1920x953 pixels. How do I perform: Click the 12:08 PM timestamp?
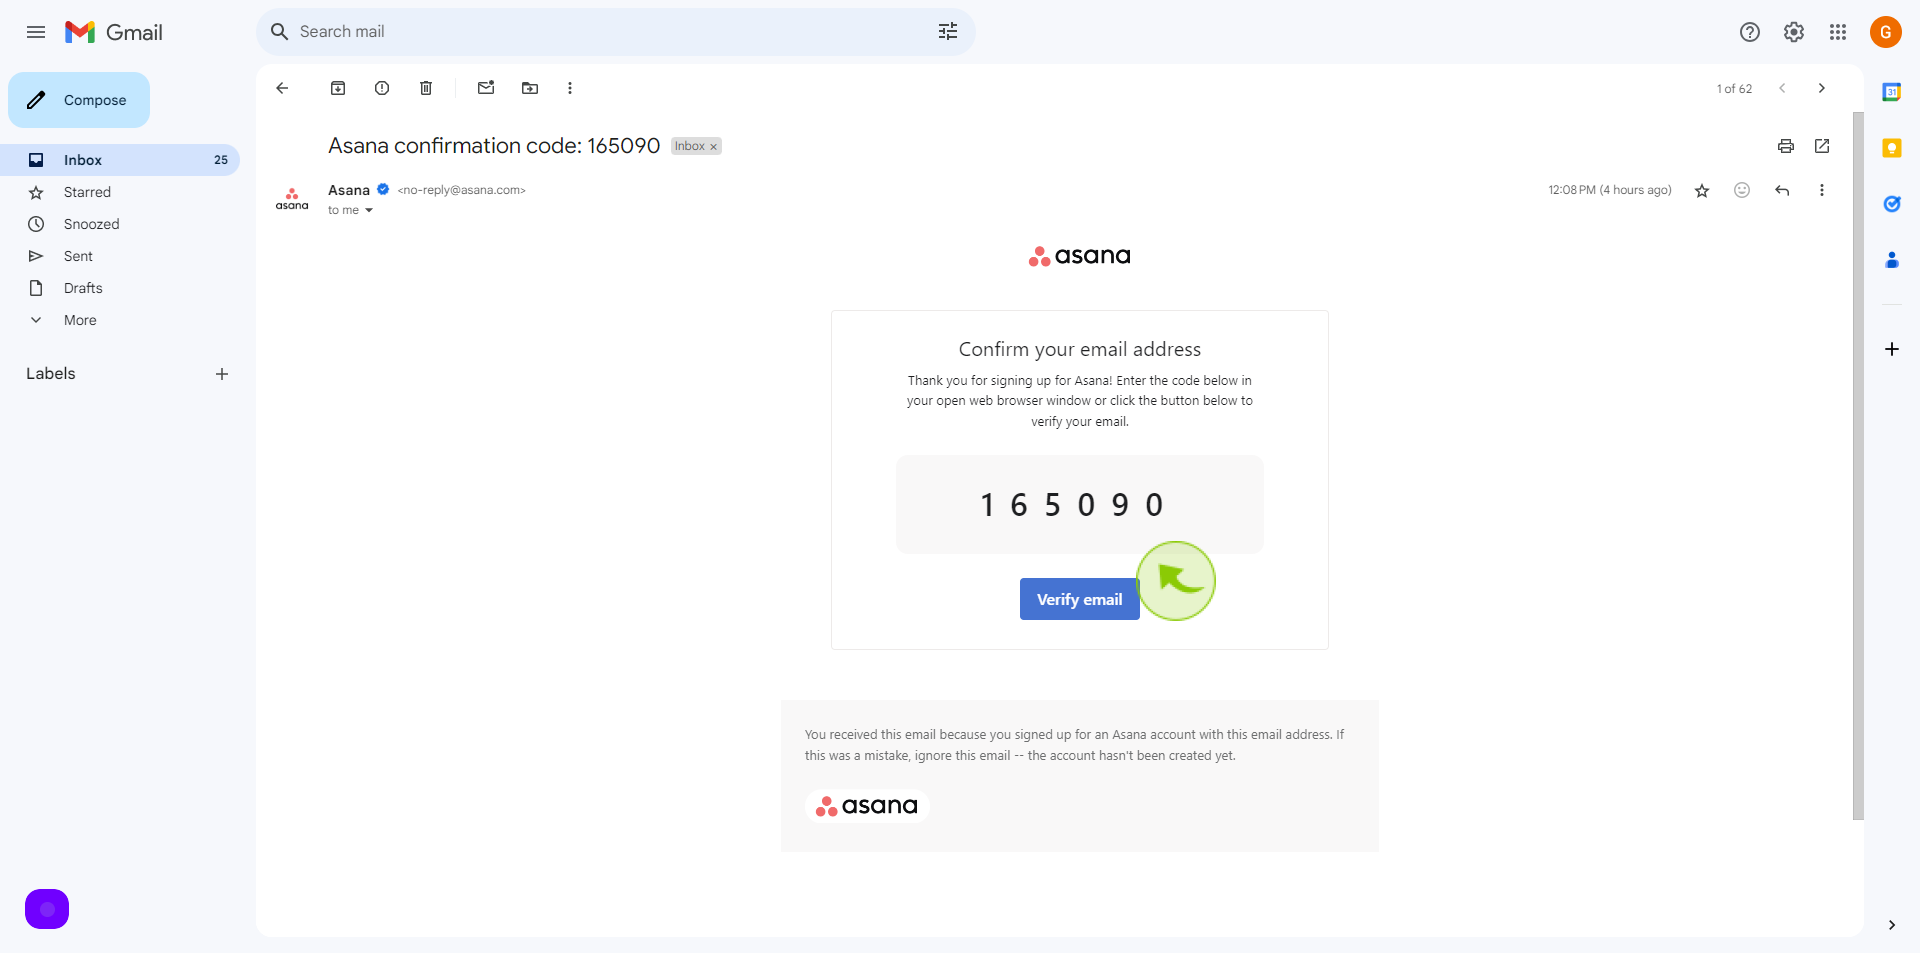tap(1610, 190)
